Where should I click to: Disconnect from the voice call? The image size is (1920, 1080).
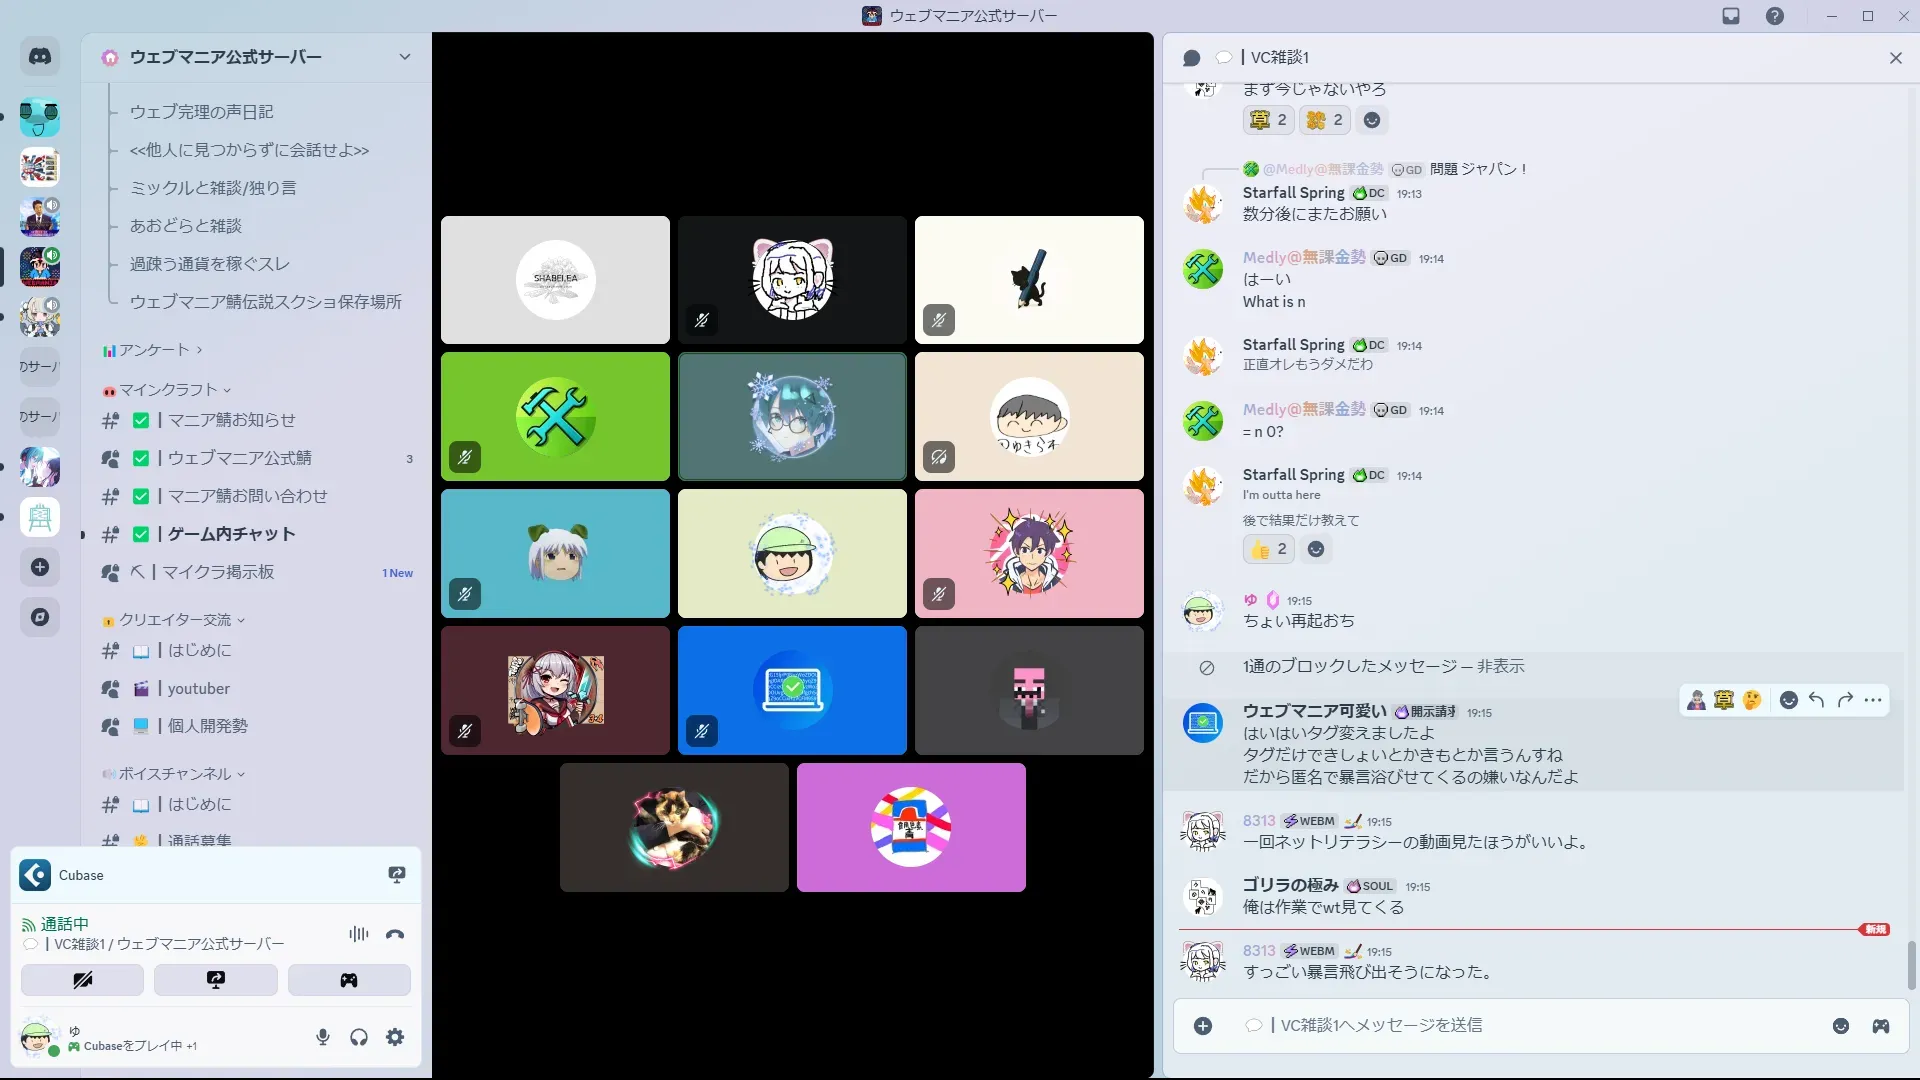395,934
